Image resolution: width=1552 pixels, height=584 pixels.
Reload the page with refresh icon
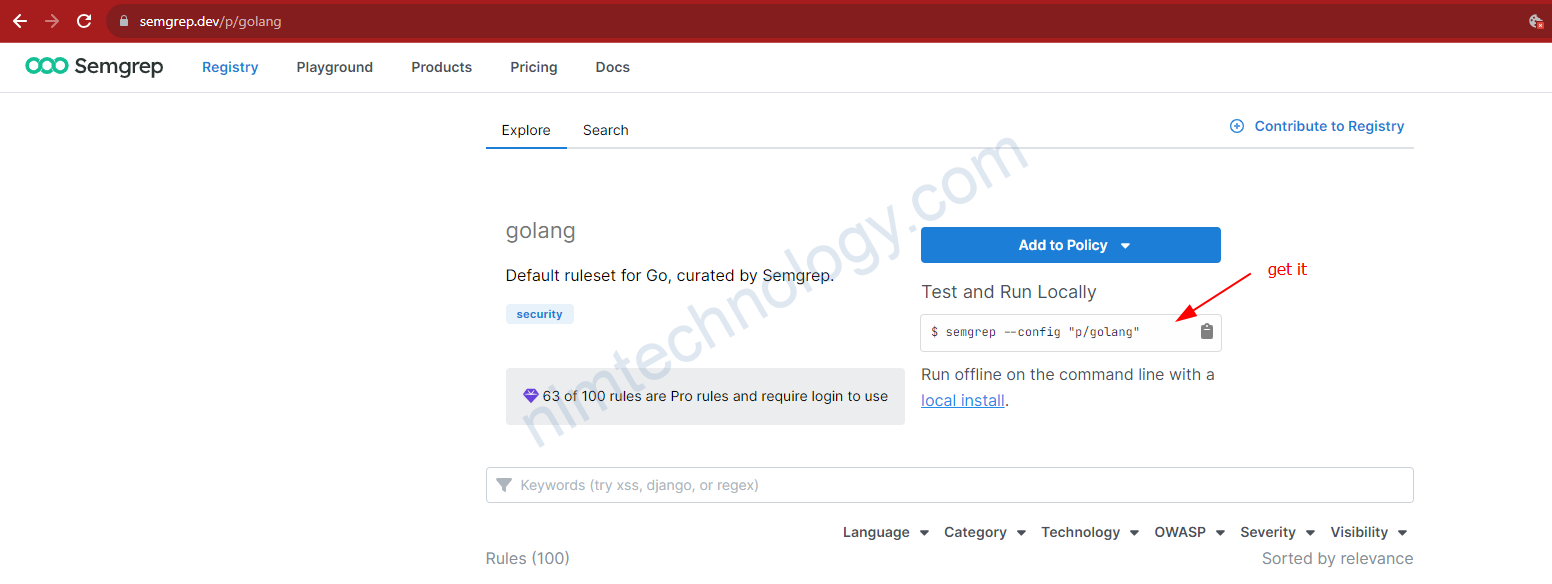pos(84,21)
